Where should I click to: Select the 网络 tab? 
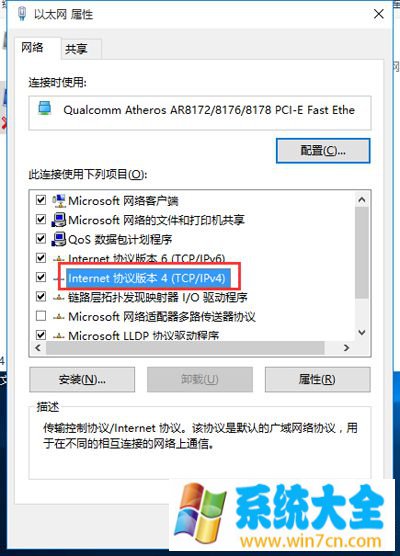click(x=32, y=47)
